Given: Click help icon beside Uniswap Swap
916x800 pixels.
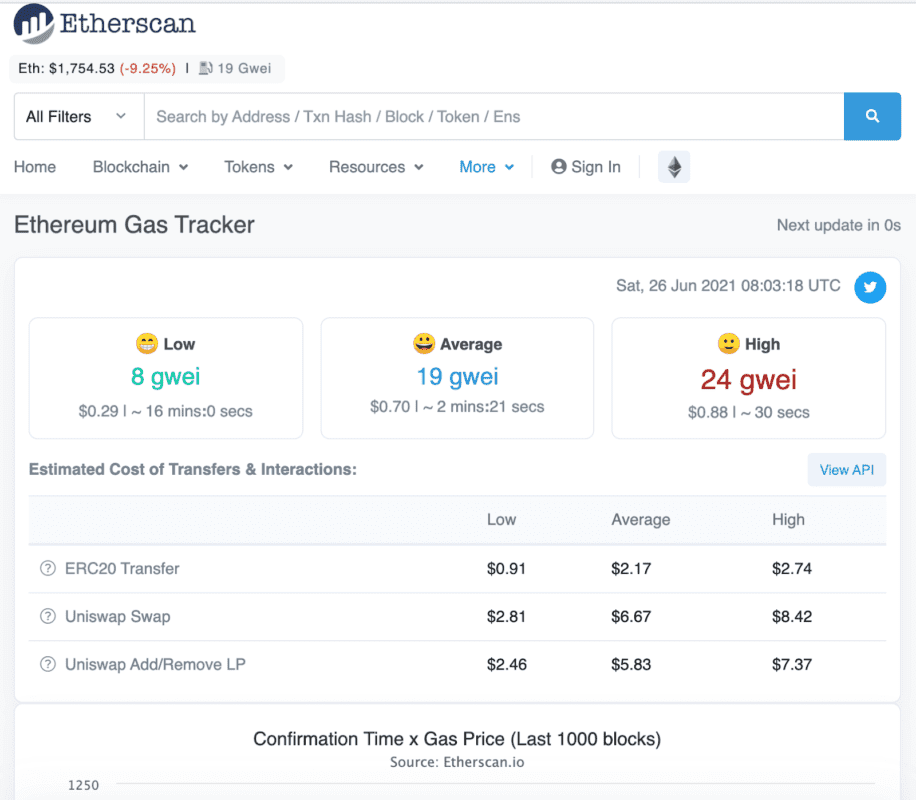Looking at the screenshot, I should coord(47,616).
